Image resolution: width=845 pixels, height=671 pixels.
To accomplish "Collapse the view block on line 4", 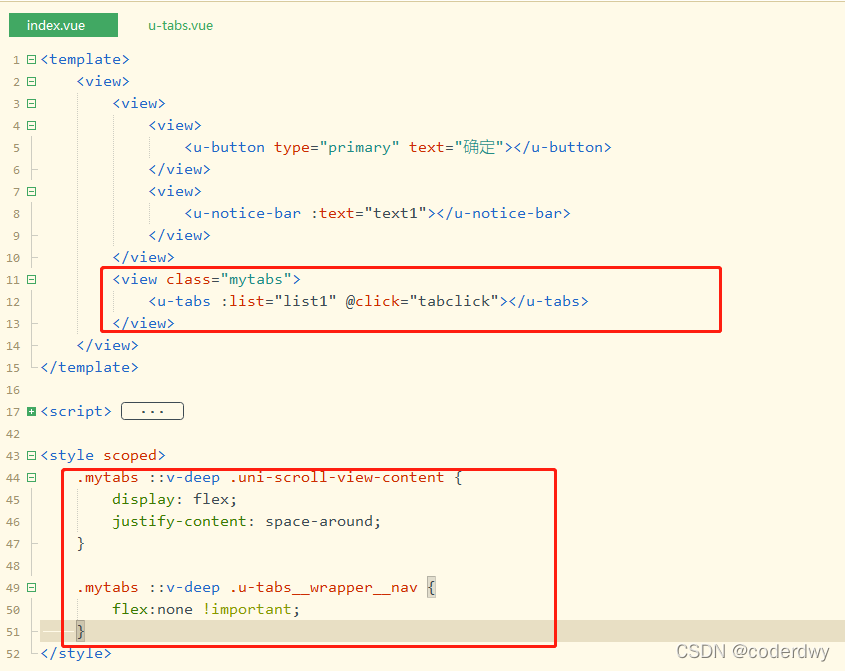I will [x=32, y=126].
